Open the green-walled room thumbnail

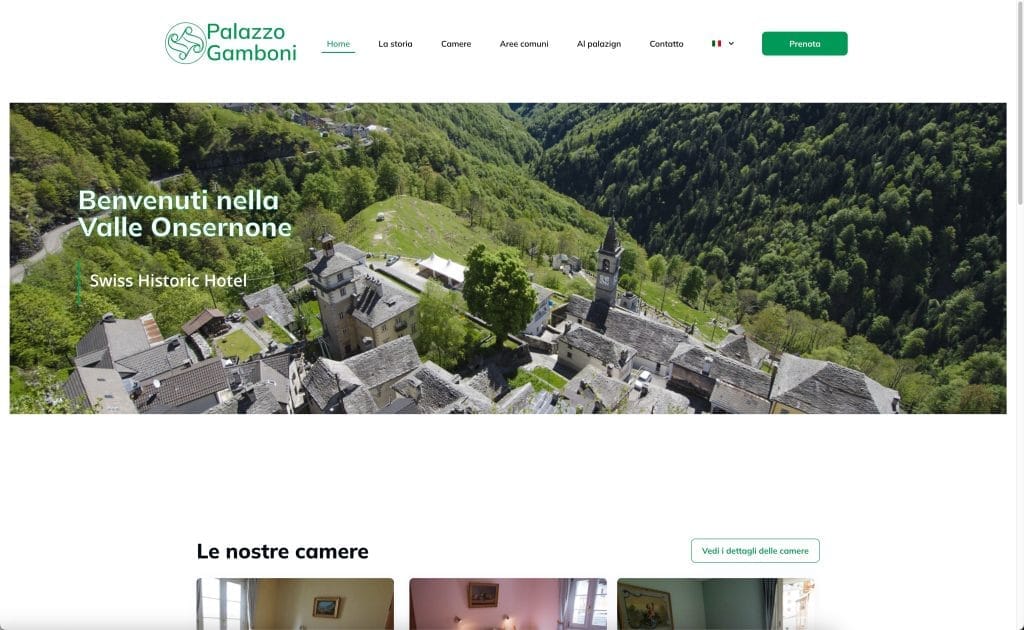(716, 604)
